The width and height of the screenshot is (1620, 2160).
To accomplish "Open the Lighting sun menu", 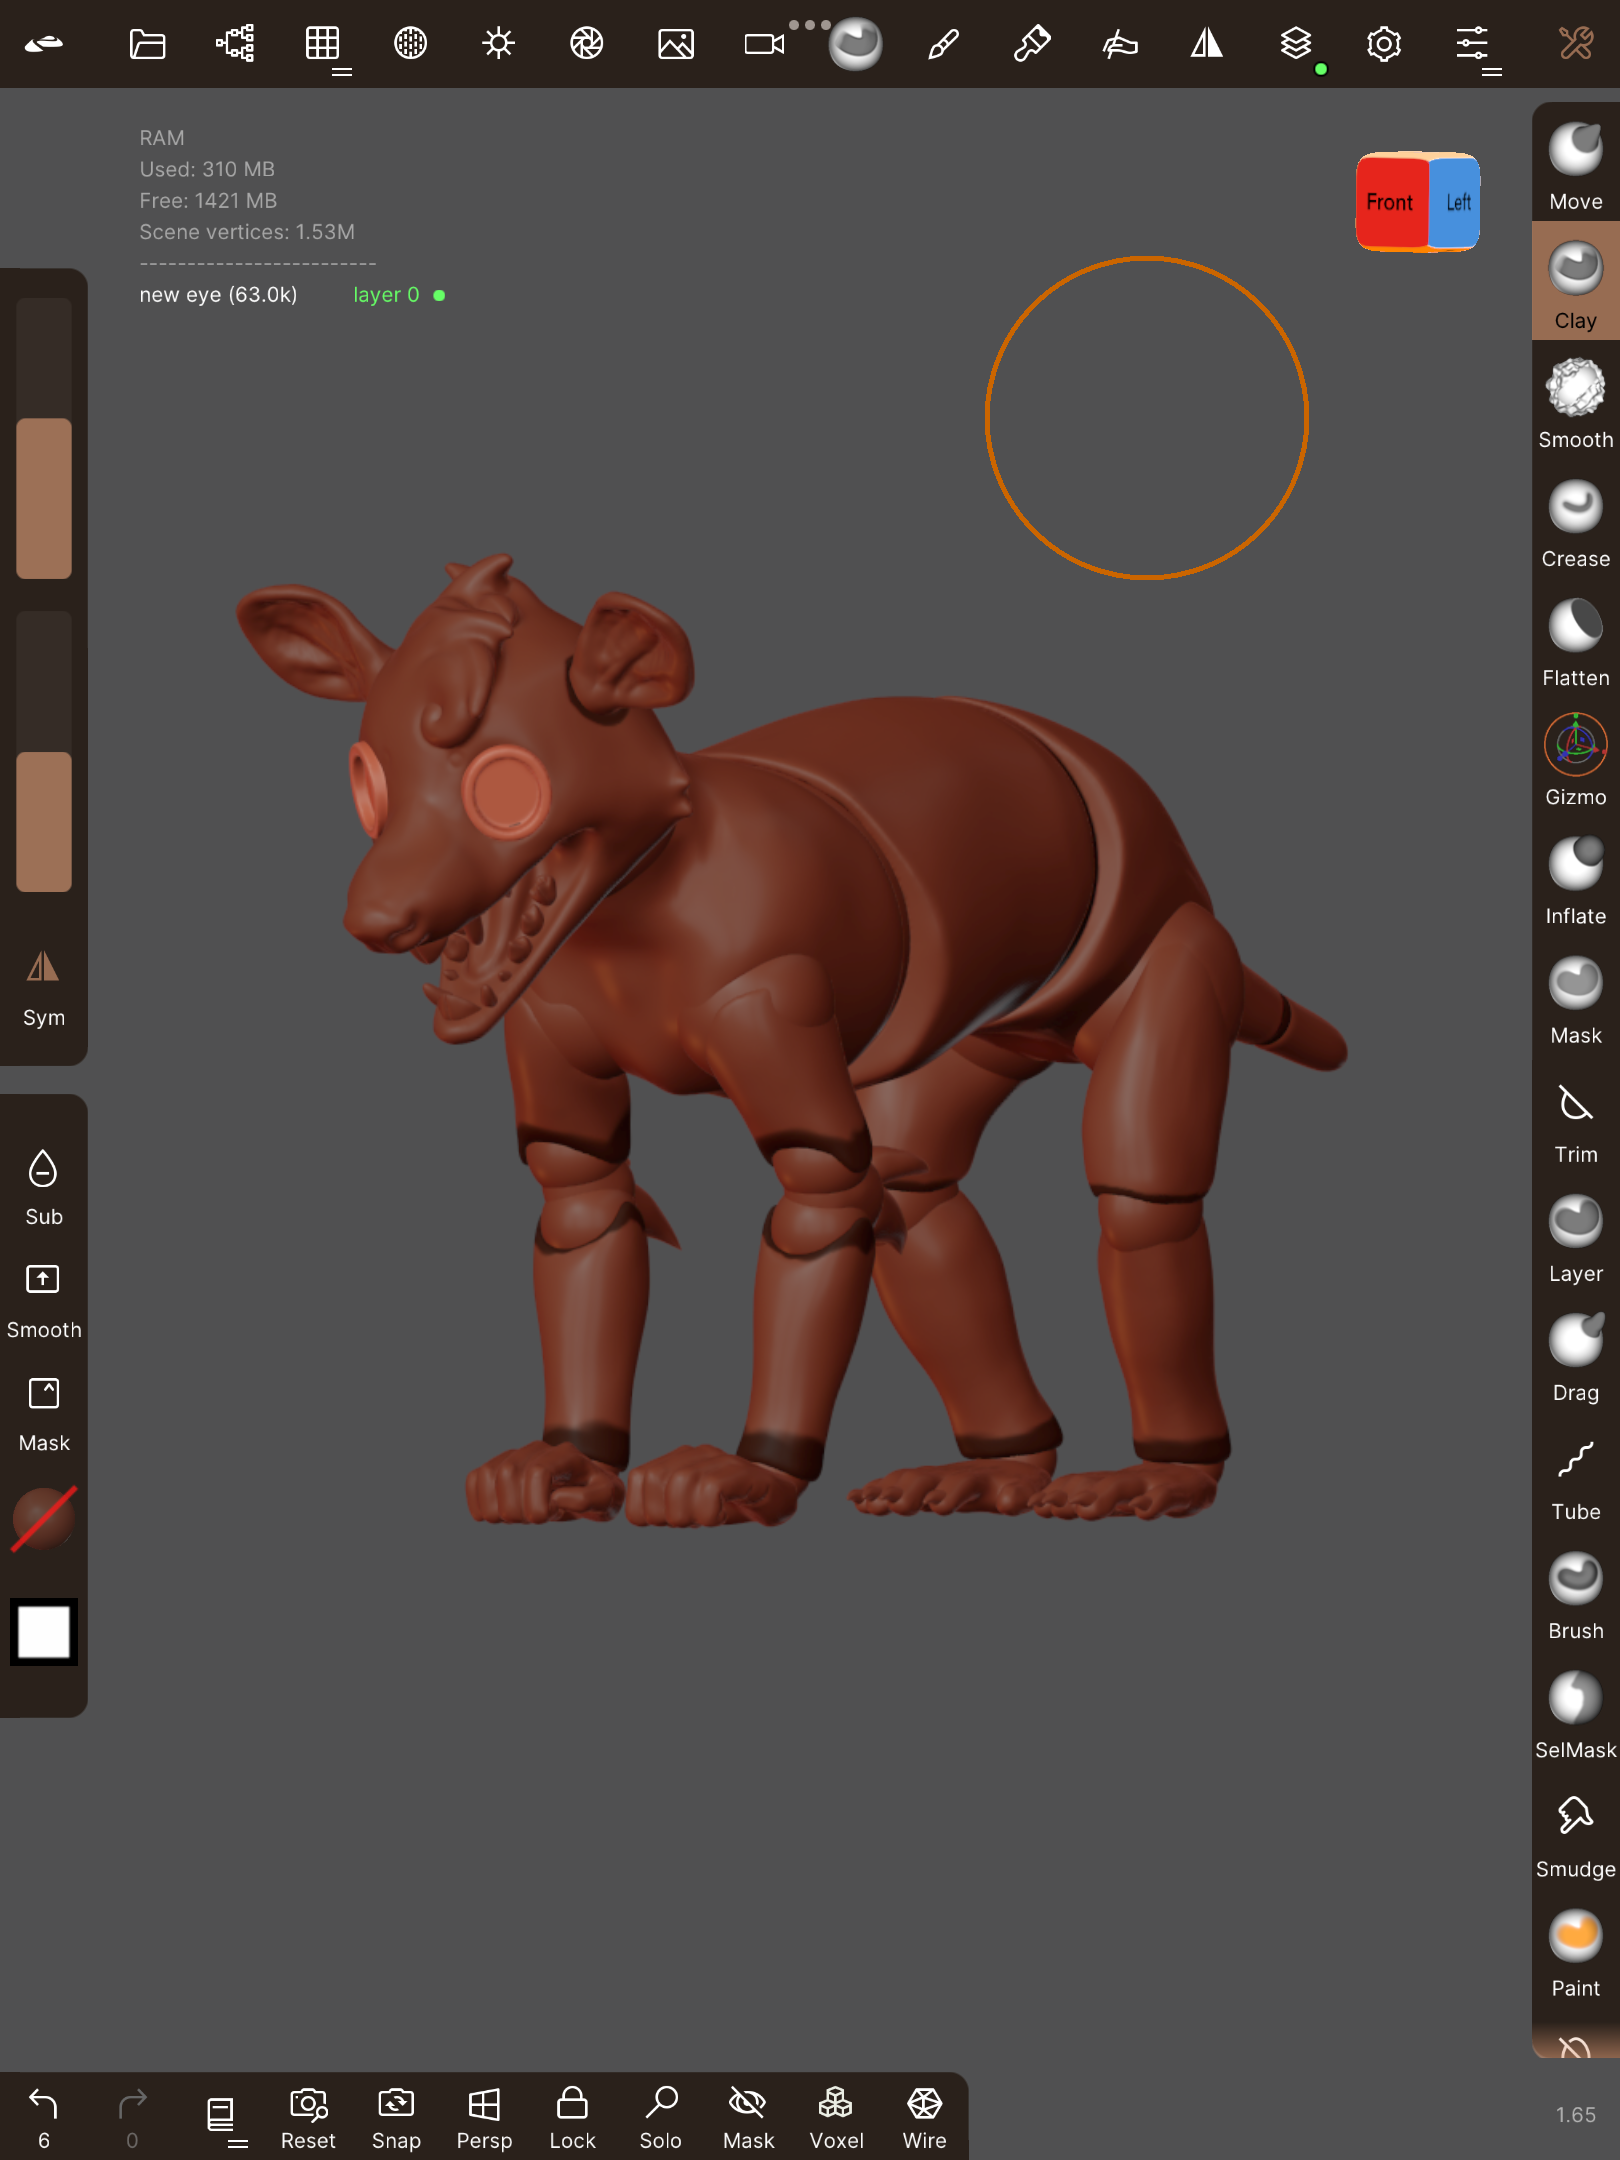I will [499, 44].
